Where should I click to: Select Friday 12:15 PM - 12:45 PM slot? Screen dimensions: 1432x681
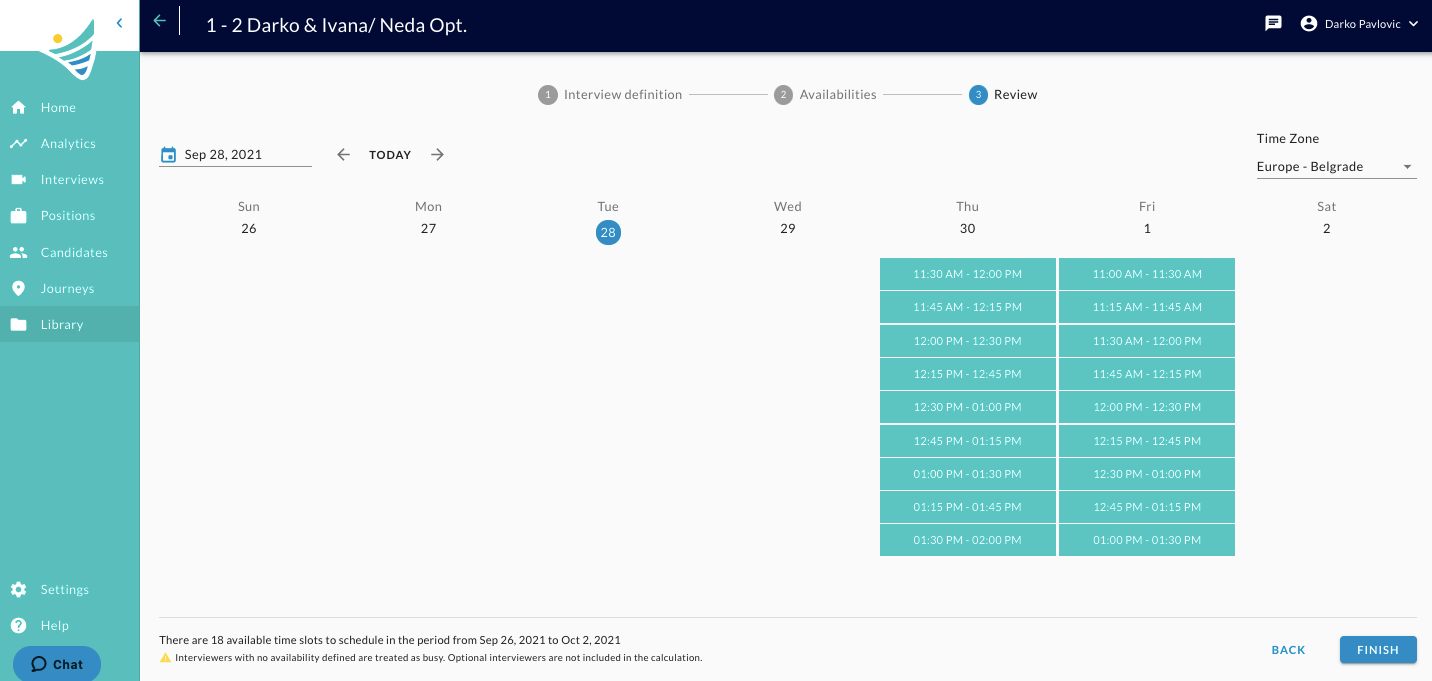(x=1147, y=441)
